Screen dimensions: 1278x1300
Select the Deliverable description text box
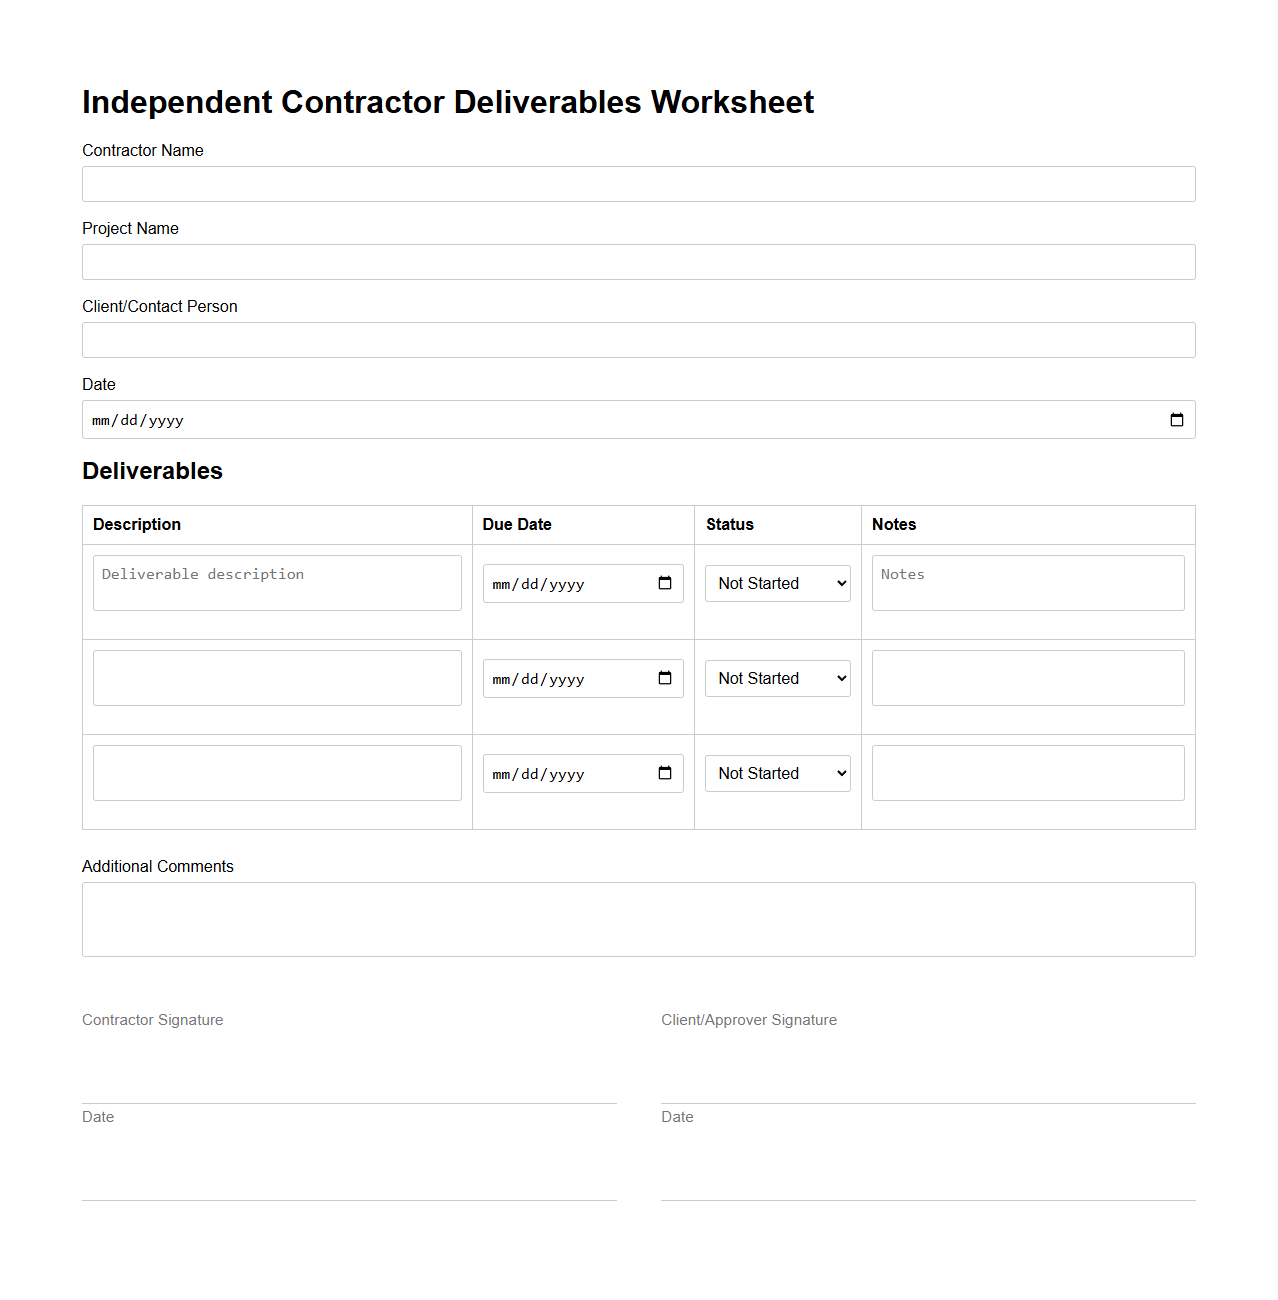(x=277, y=583)
